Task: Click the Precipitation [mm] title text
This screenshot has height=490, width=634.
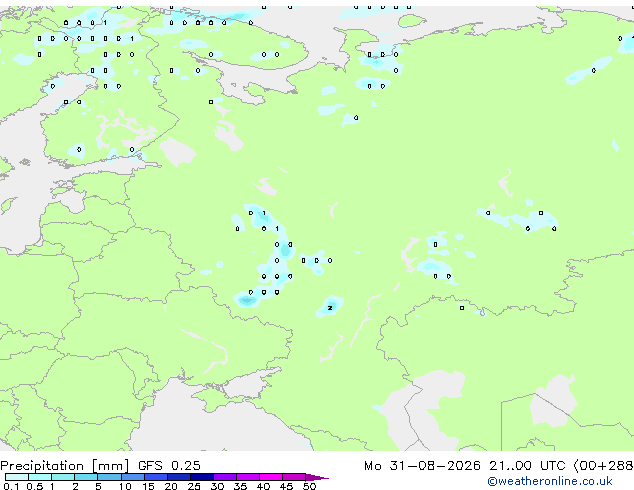Action: [65, 466]
